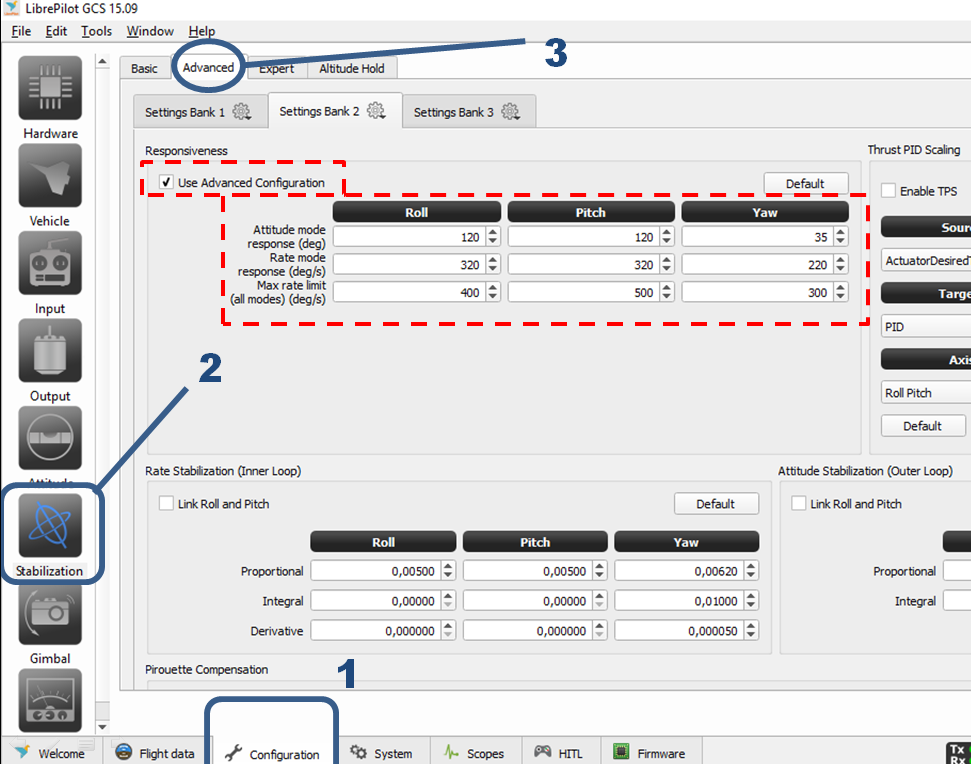The height and width of the screenshot is (764, 971).
Task: Open the ActuatorDesired source dropdown
Action: coord(925,260)
